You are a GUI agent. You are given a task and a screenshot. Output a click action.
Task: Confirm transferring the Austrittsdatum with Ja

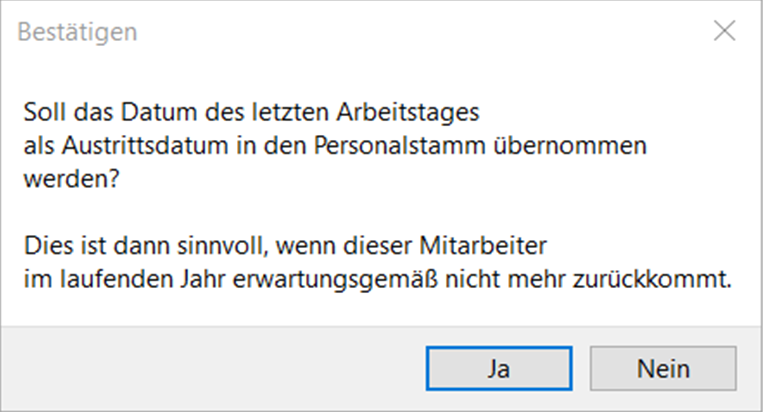point(499,368)
